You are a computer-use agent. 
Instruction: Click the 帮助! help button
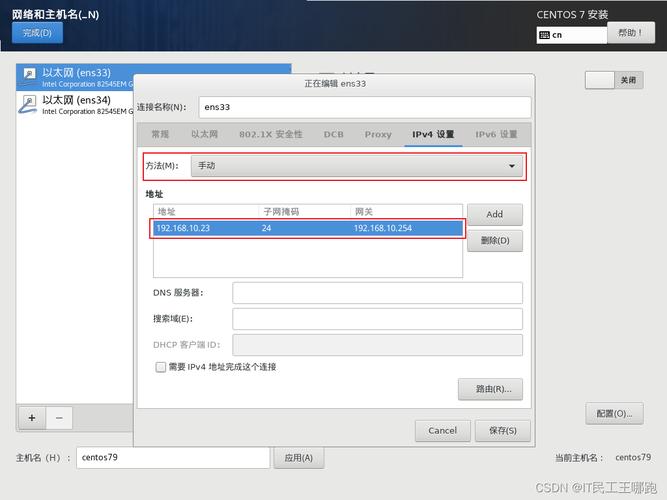(x=631, y=33)
